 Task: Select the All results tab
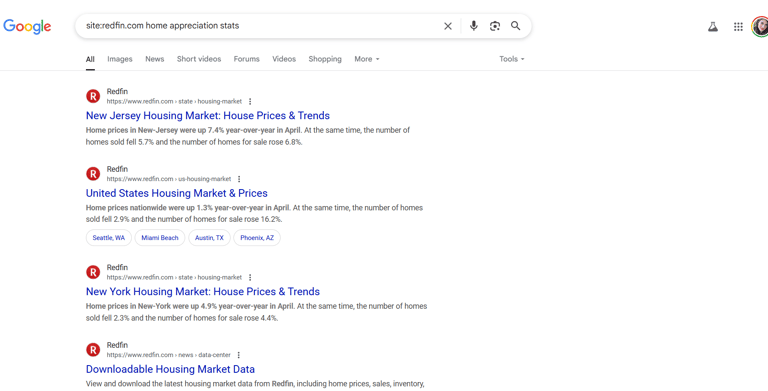(90, 59)
